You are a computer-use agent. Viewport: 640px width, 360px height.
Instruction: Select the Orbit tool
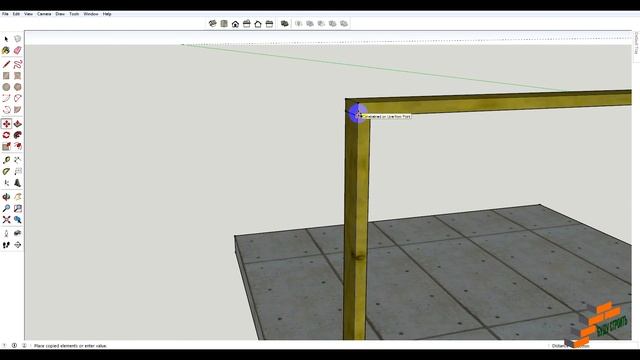coord(6,197)
